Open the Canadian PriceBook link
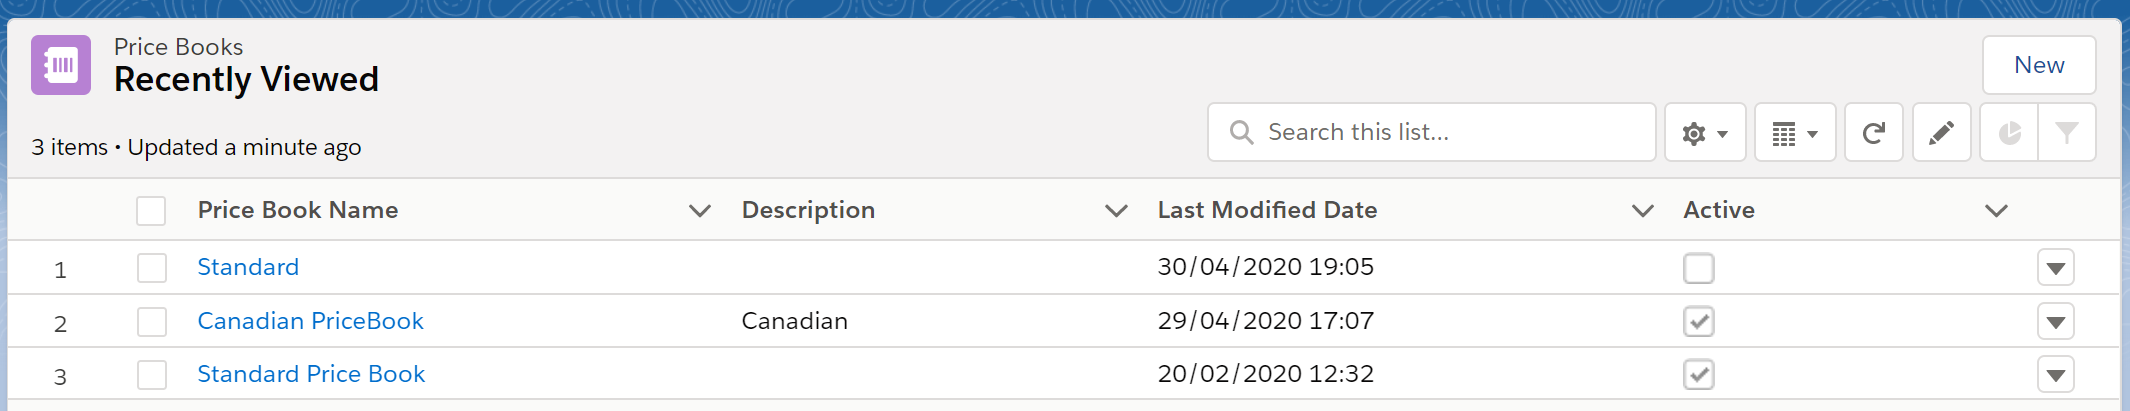The image size is (2130, 411). point(310,321)
